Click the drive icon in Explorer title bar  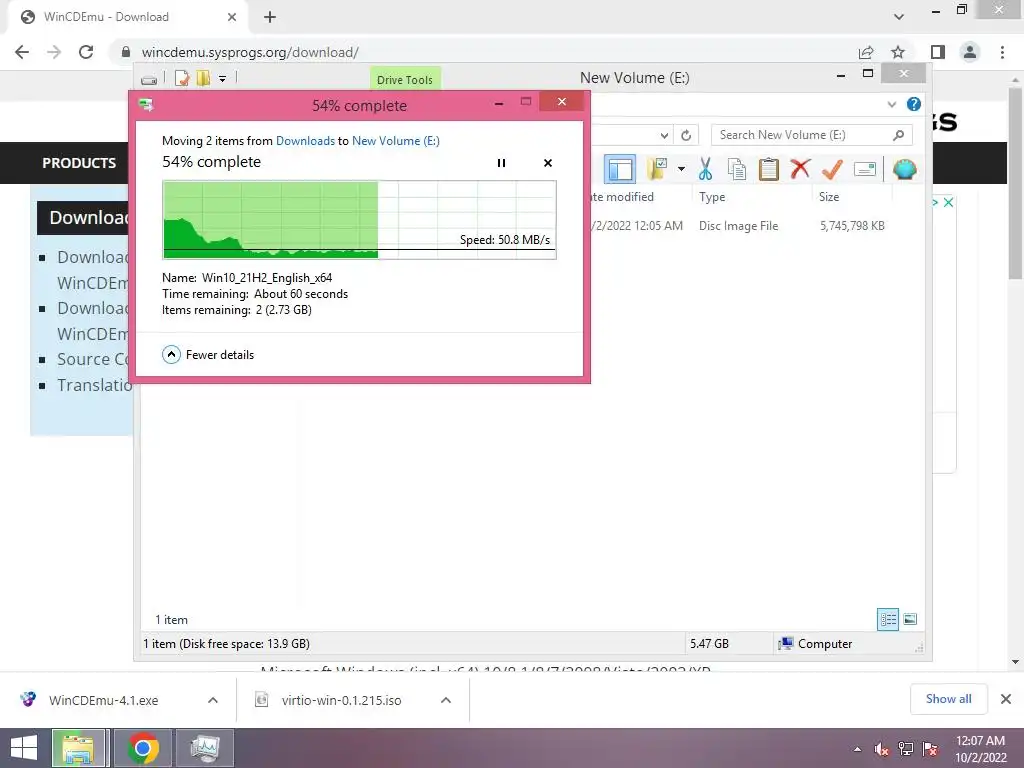[x=149, y=79]
